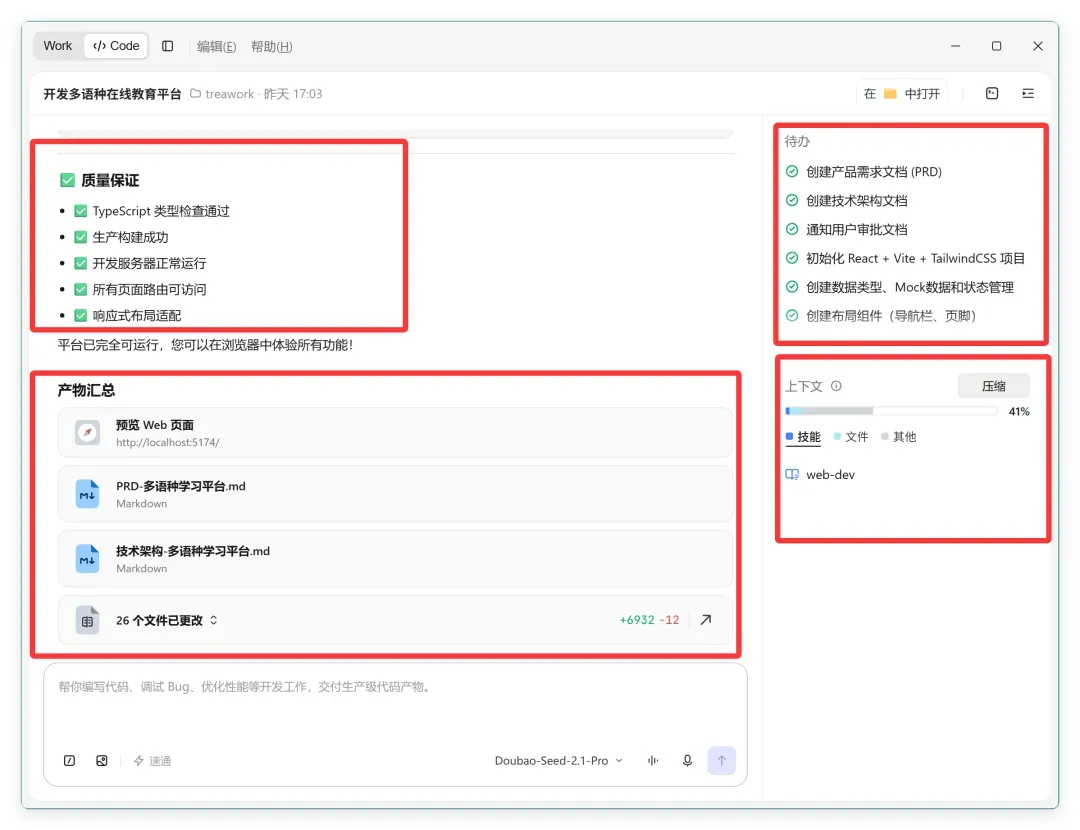Click the 创建技术架构文档 todo check icon
1080x830 pixels.
(792, 200)
